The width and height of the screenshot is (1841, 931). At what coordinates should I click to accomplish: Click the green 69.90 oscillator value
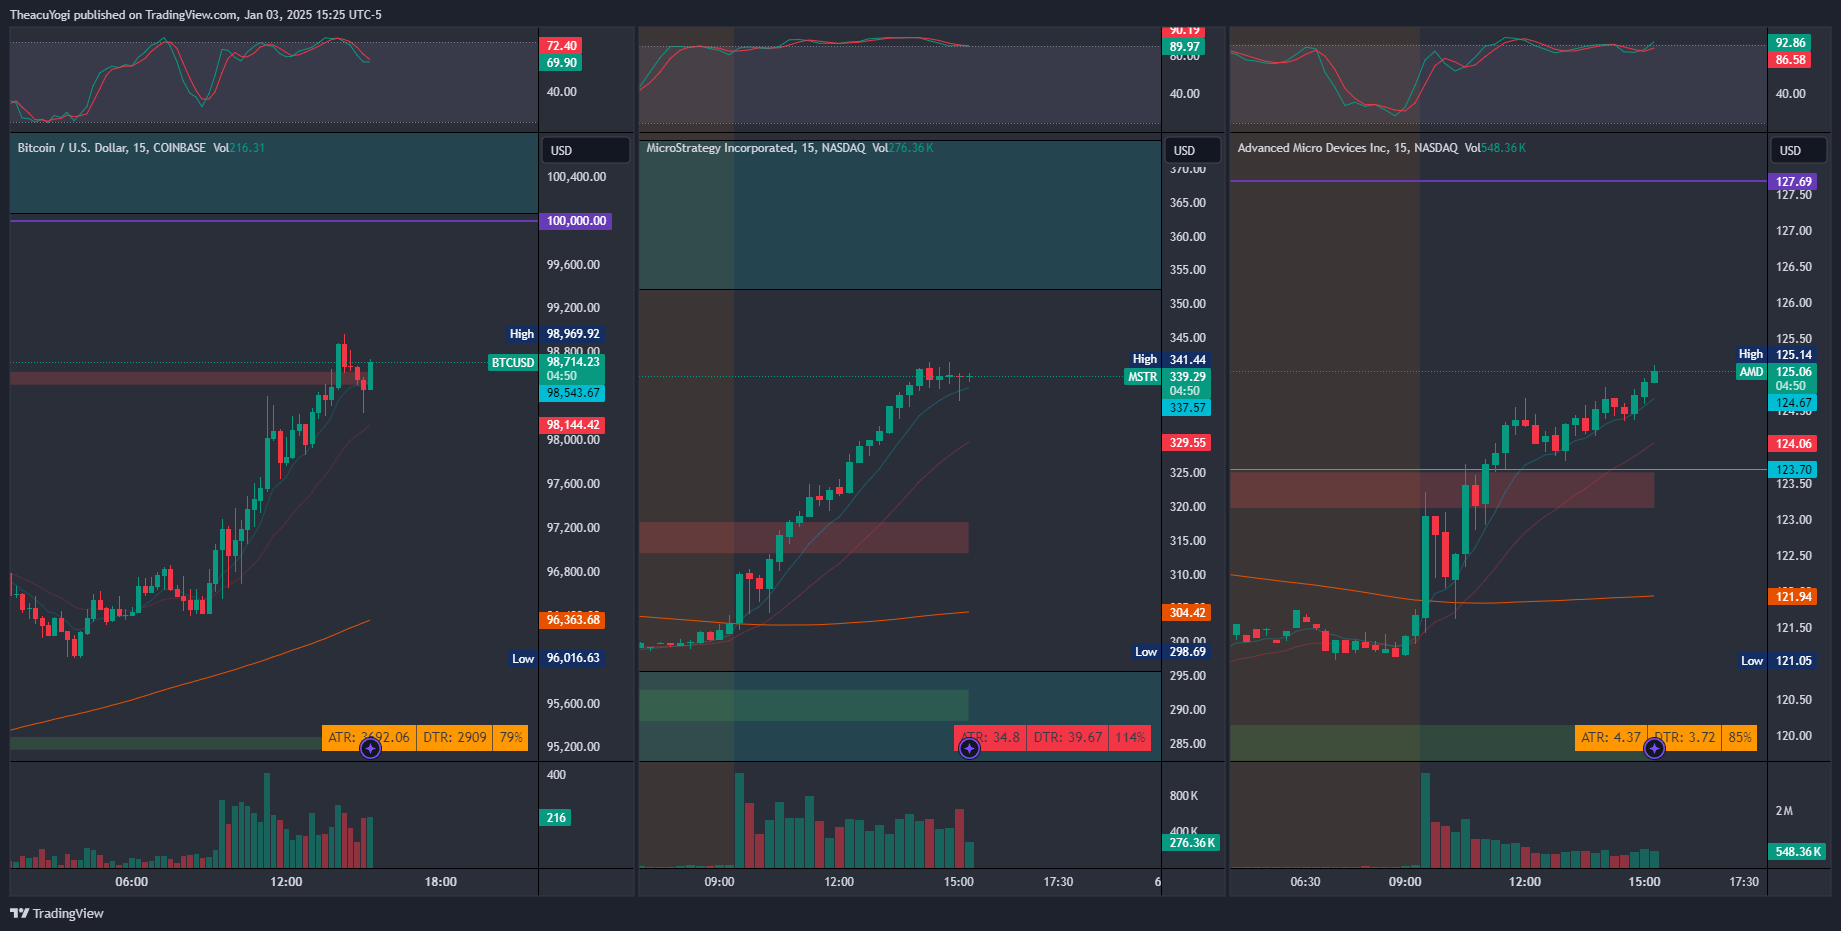click(561, 63)
